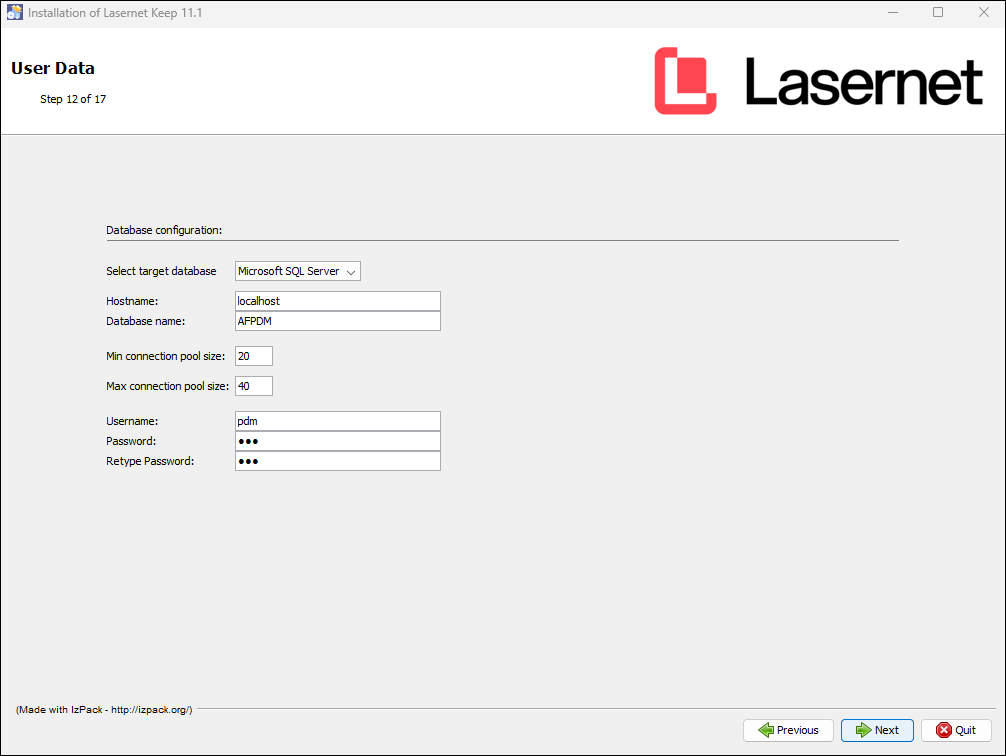Close the Lasernet Keep installer window
This screenshot has height=756, width=1006.
tap(983, 13)
